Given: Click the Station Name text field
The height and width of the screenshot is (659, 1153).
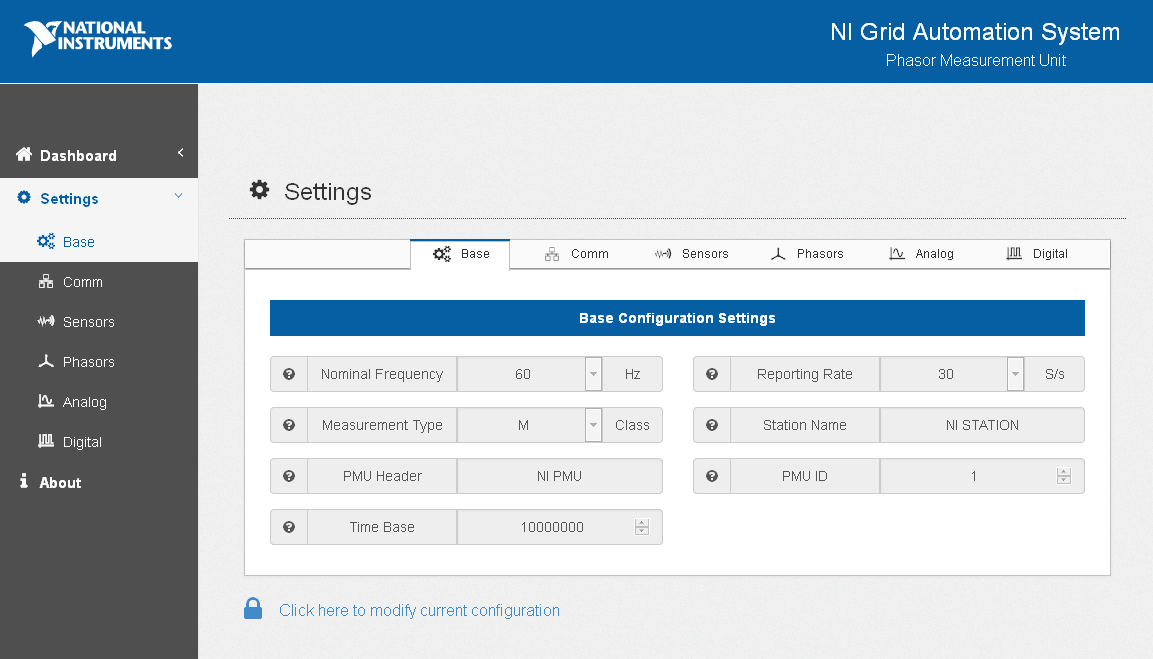Looking at the screenshot, I should [982, 425].
